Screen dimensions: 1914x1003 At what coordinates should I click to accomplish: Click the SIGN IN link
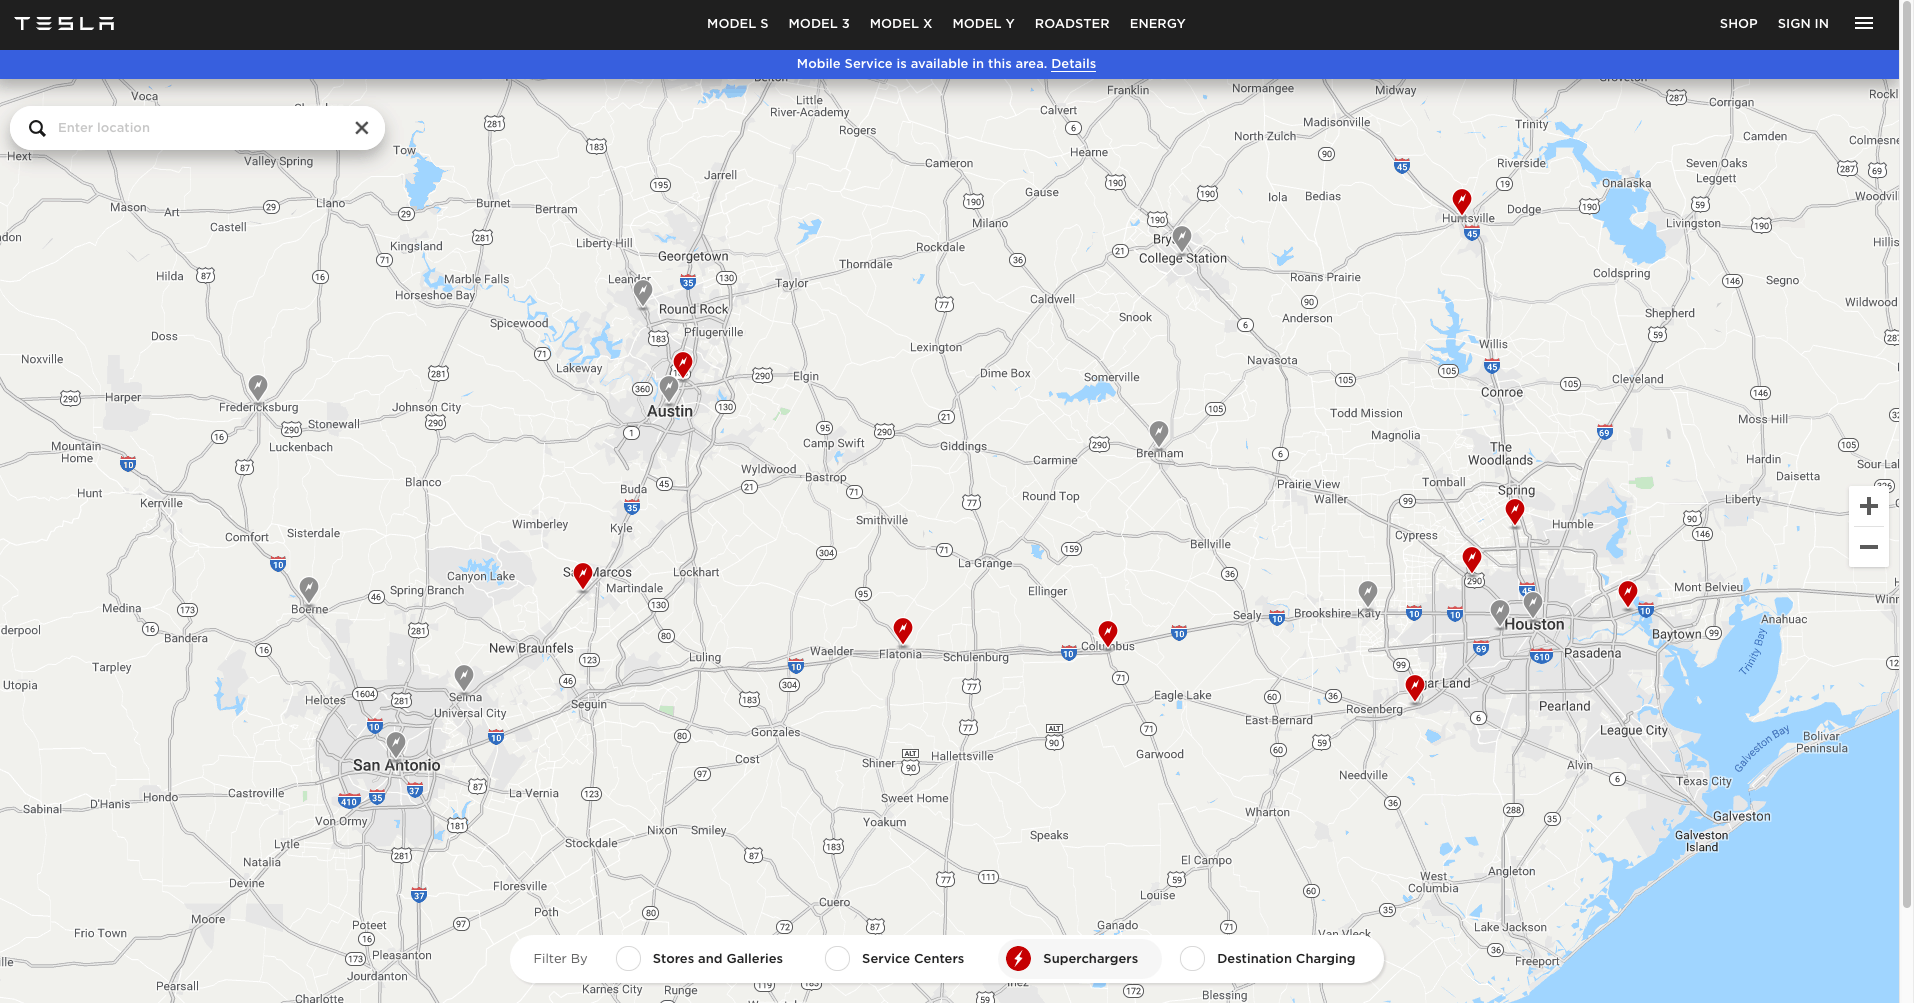(1802, 23)
